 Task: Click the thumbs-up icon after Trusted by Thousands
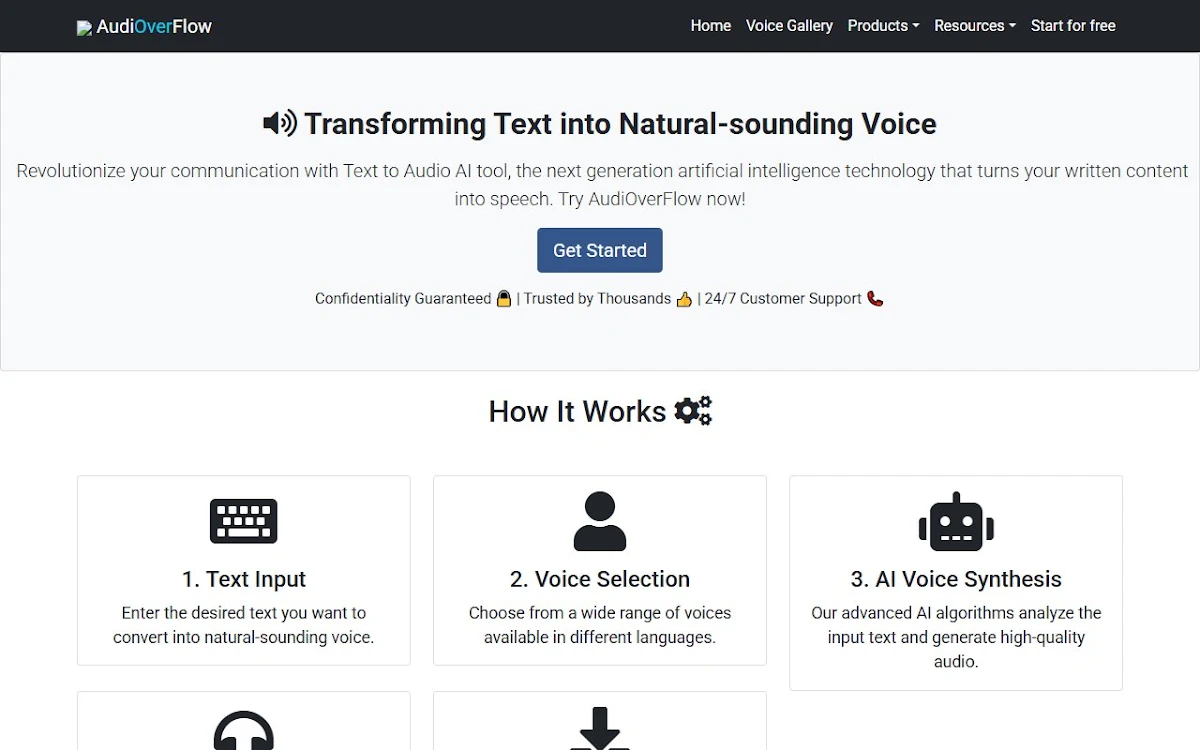click(x=684, y=298)
